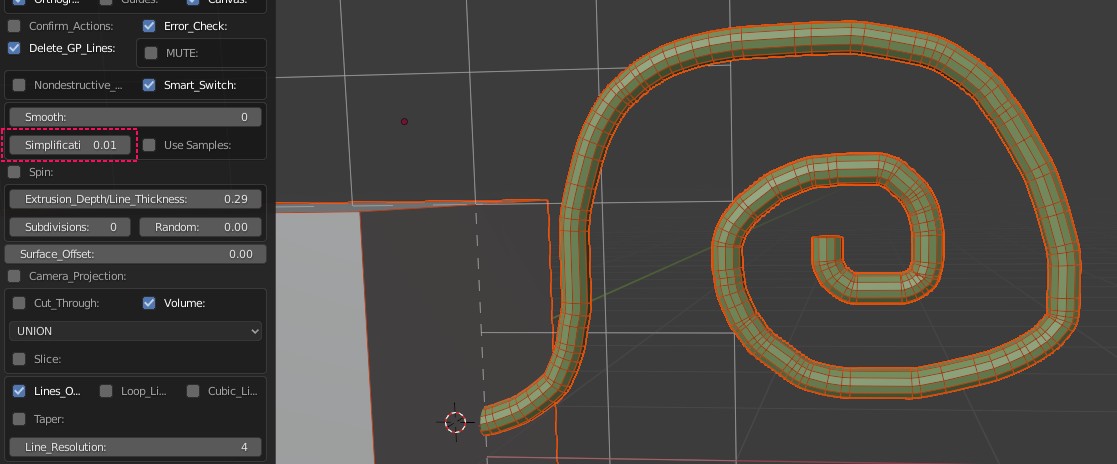This screenshot has height=464, width=1117.
Task: Disable the Delete_GP_Lines checkbox
Action: point(15,48)
